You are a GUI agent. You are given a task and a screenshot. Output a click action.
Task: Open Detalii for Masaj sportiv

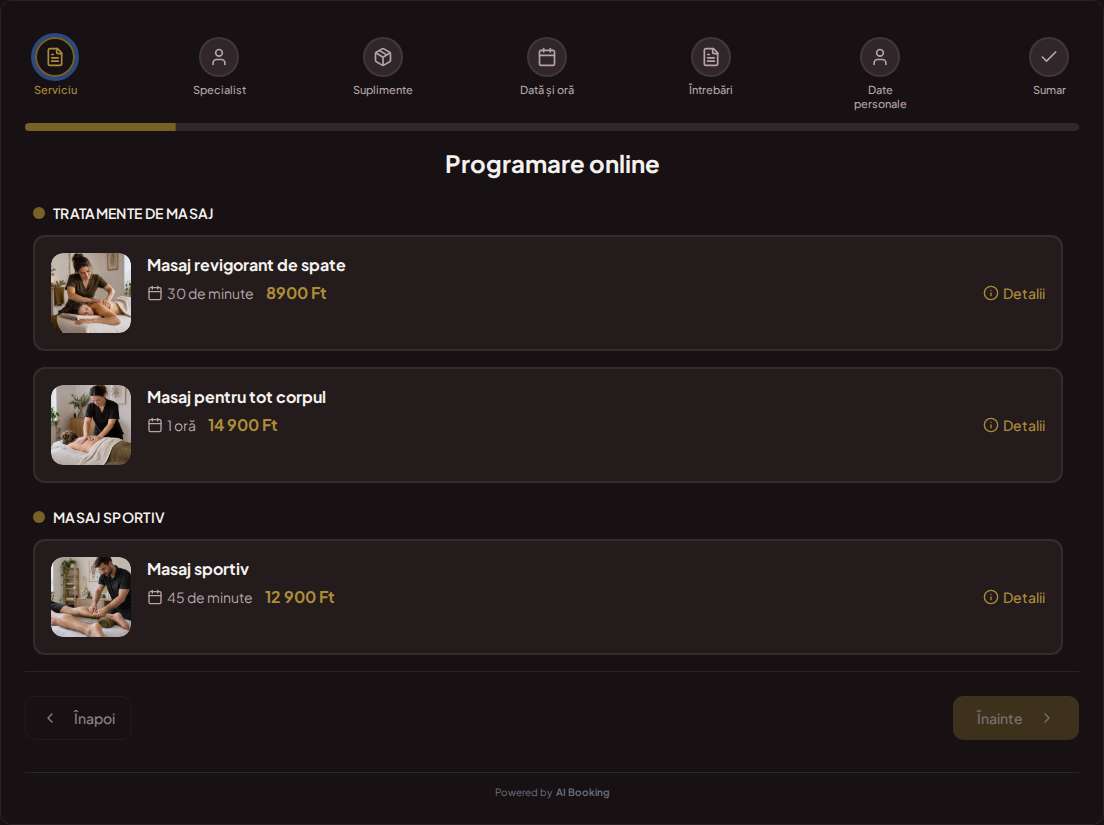[1015, 598]
